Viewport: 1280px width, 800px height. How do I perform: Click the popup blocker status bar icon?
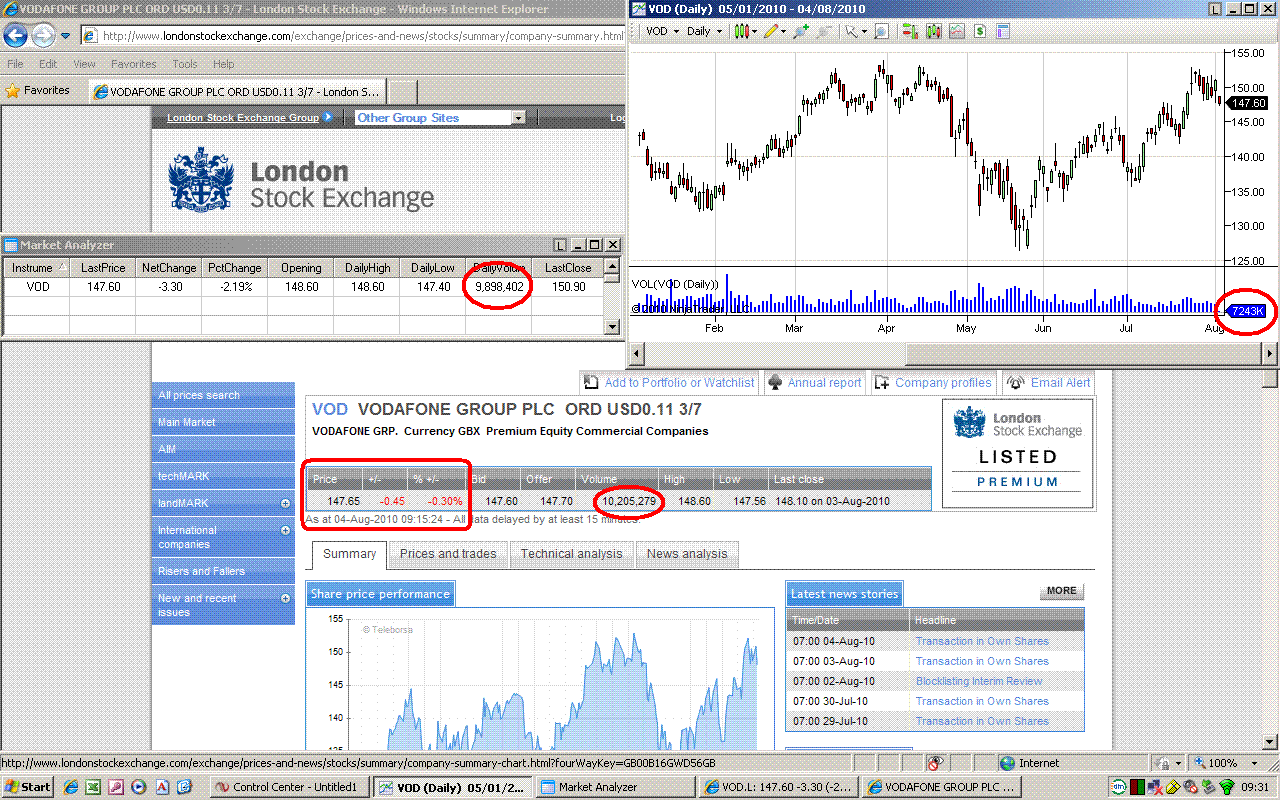pyautogui.click(x=935, y=763)
